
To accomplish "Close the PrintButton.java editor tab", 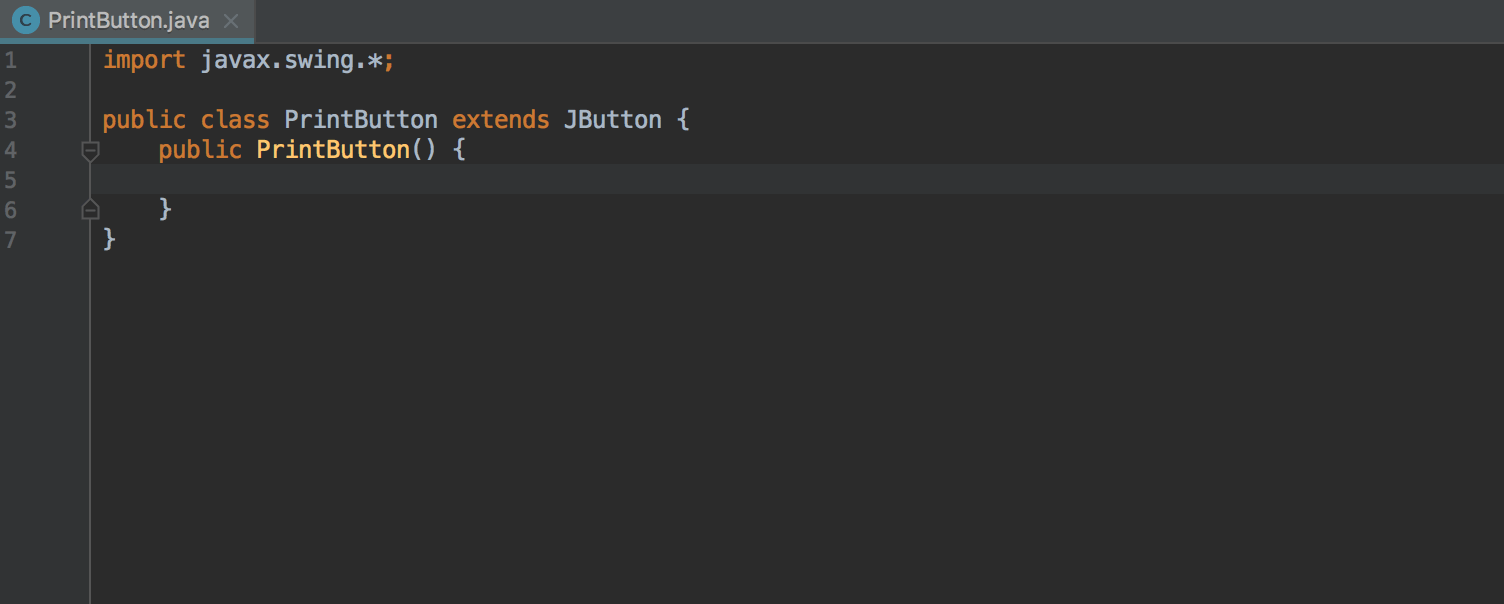I will pyautogui.click(x=231, y=20).
